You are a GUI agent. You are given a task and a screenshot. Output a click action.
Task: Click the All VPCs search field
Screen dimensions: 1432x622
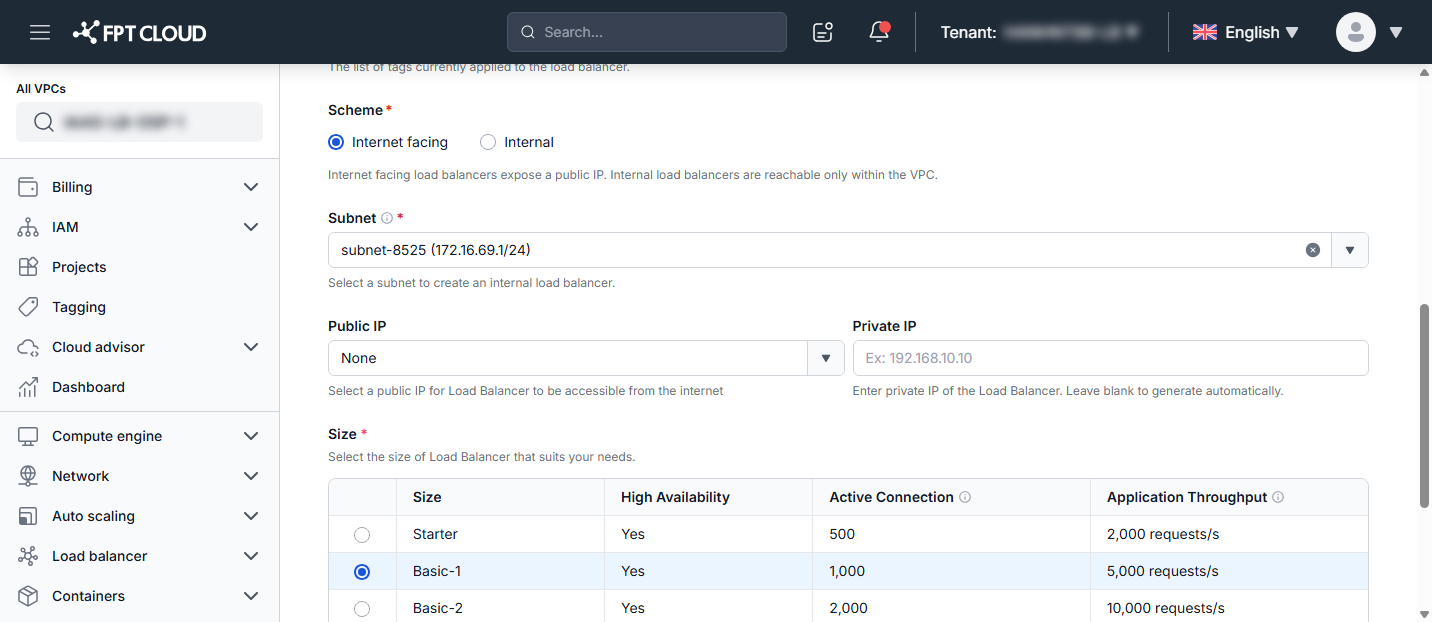click(139, 122)
